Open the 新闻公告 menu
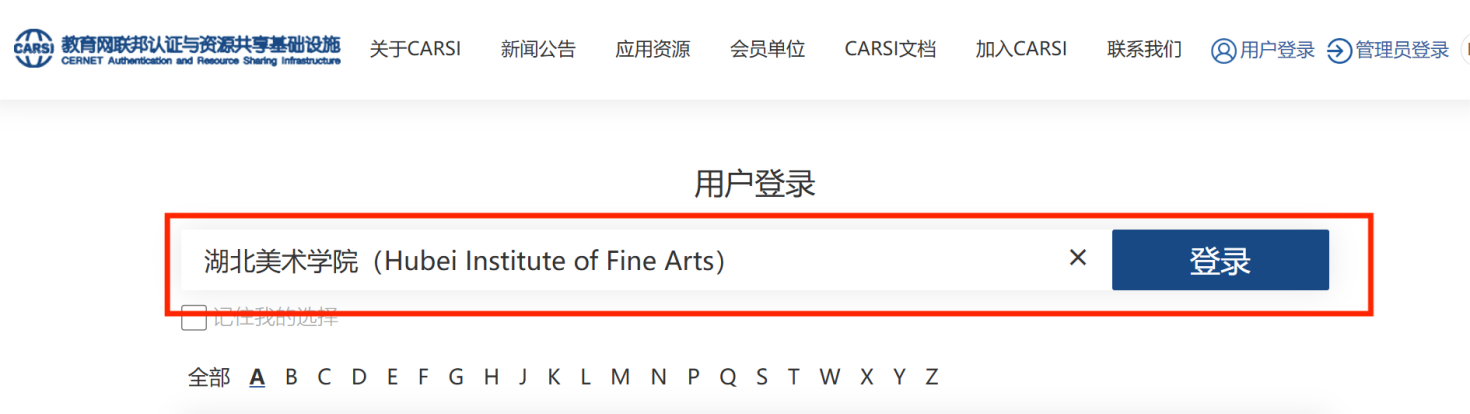The height and width of the screenshot is (414, 1470). coord(538,49)
